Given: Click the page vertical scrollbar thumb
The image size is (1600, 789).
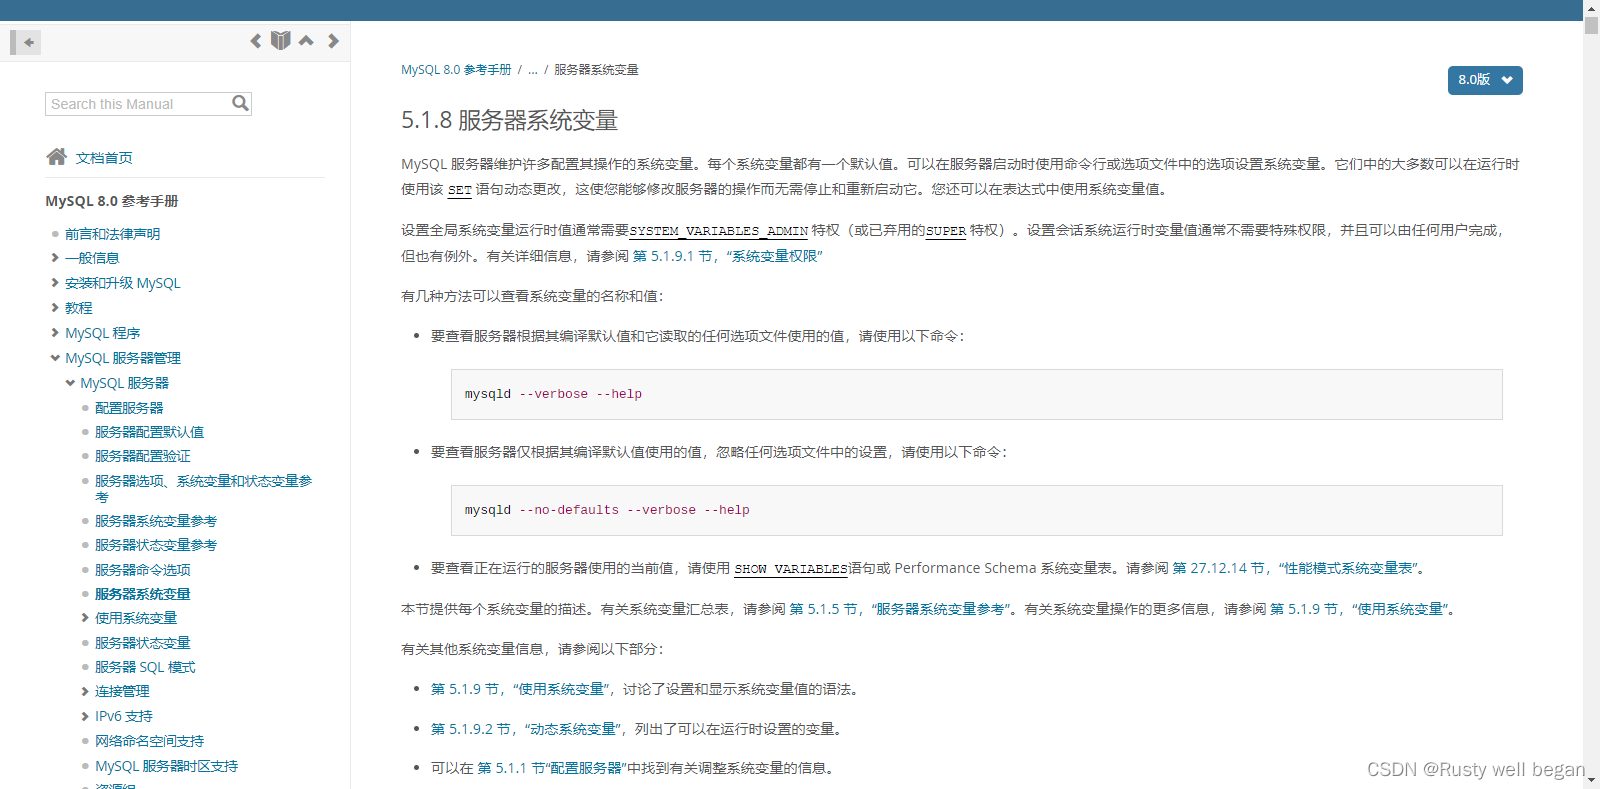Looking at the screenshot, I should [1591, 25].
